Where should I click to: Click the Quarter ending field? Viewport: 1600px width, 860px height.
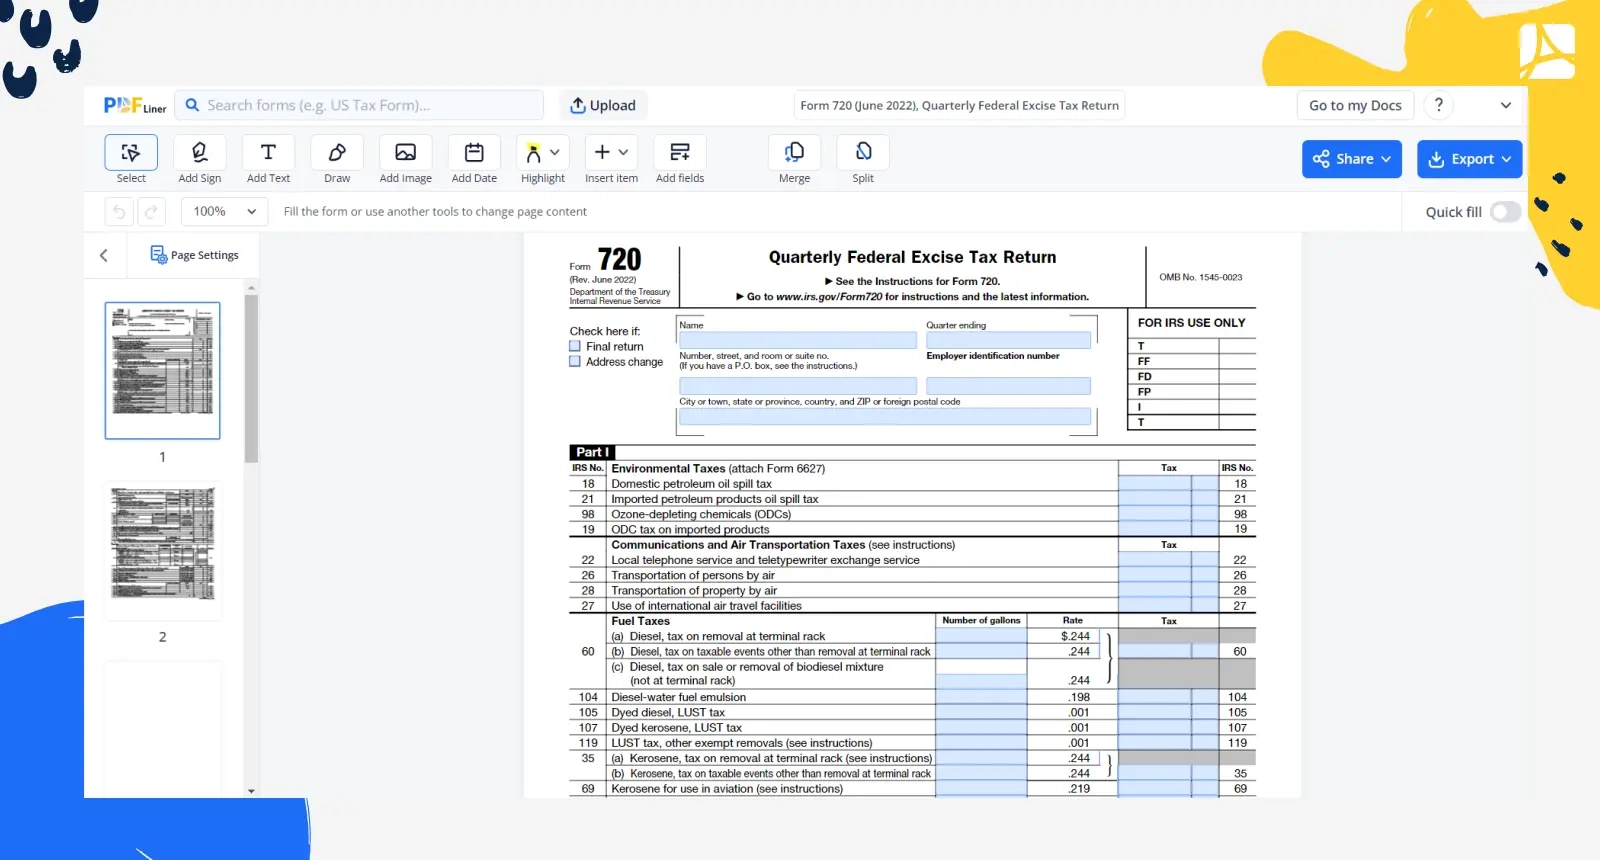[x=1008, y=340]
